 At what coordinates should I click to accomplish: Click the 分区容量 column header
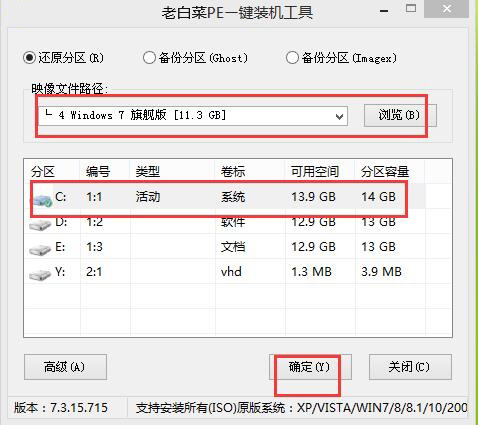pyautogui.click(x=385, y=172)
